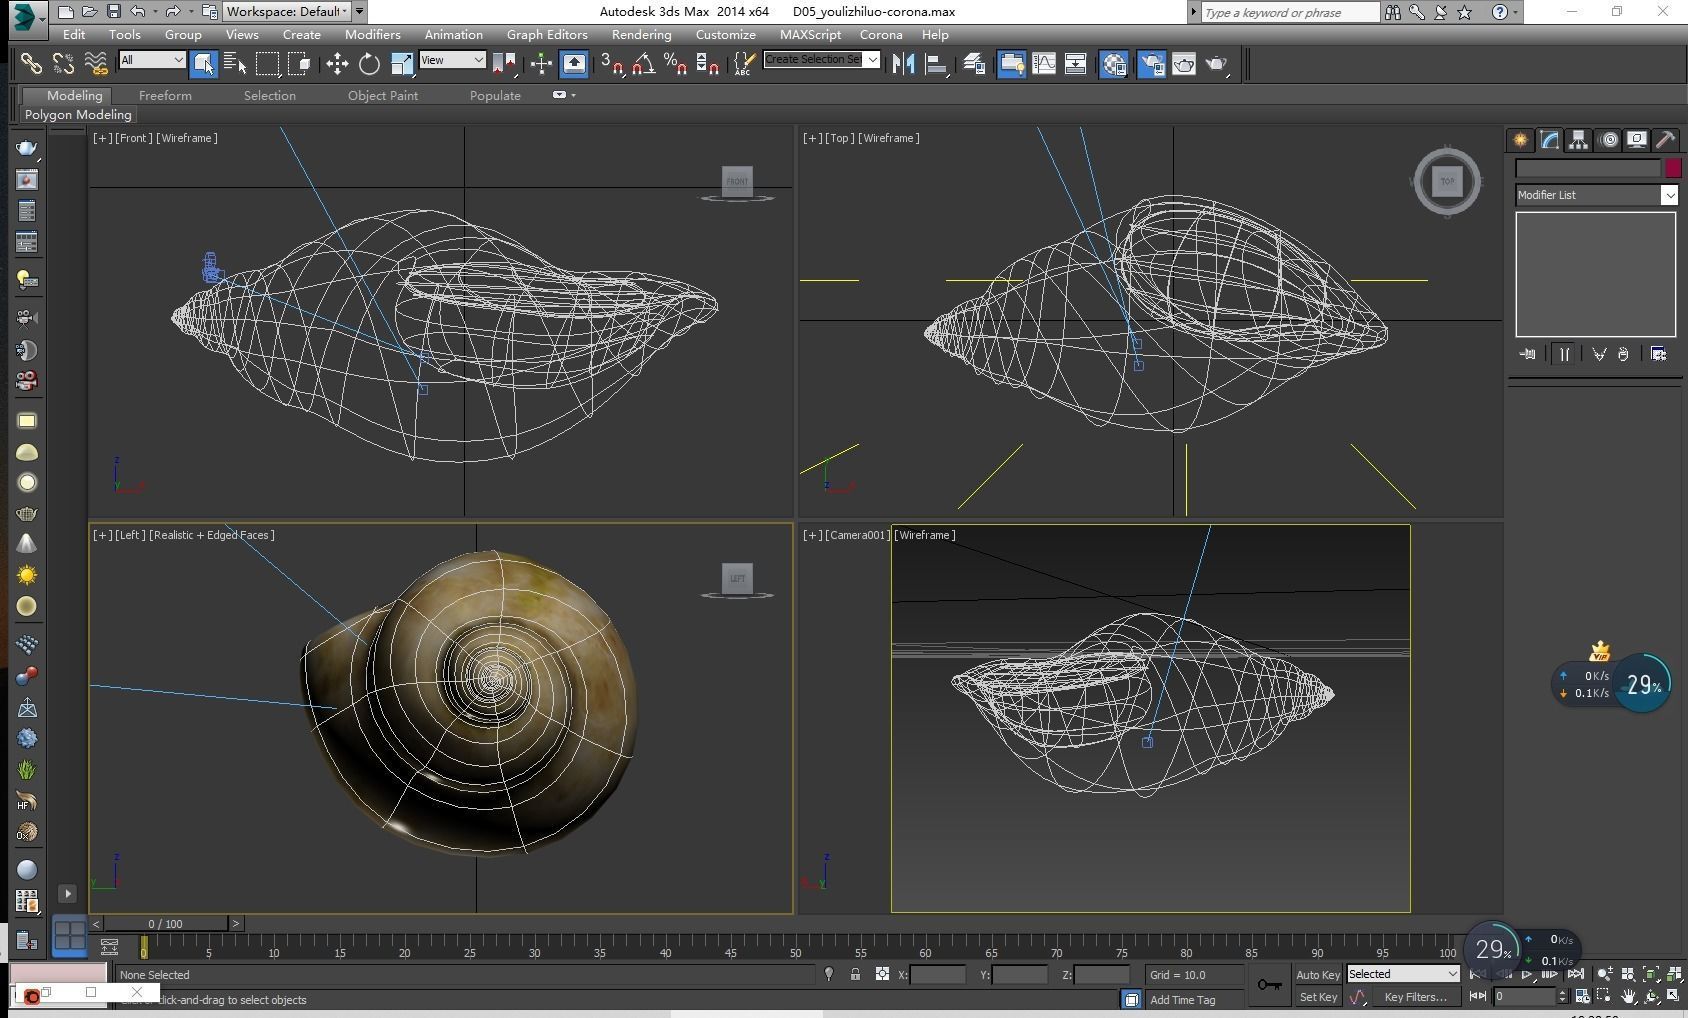
Task: Open the Motion command panel
Action: (1608, 140)
